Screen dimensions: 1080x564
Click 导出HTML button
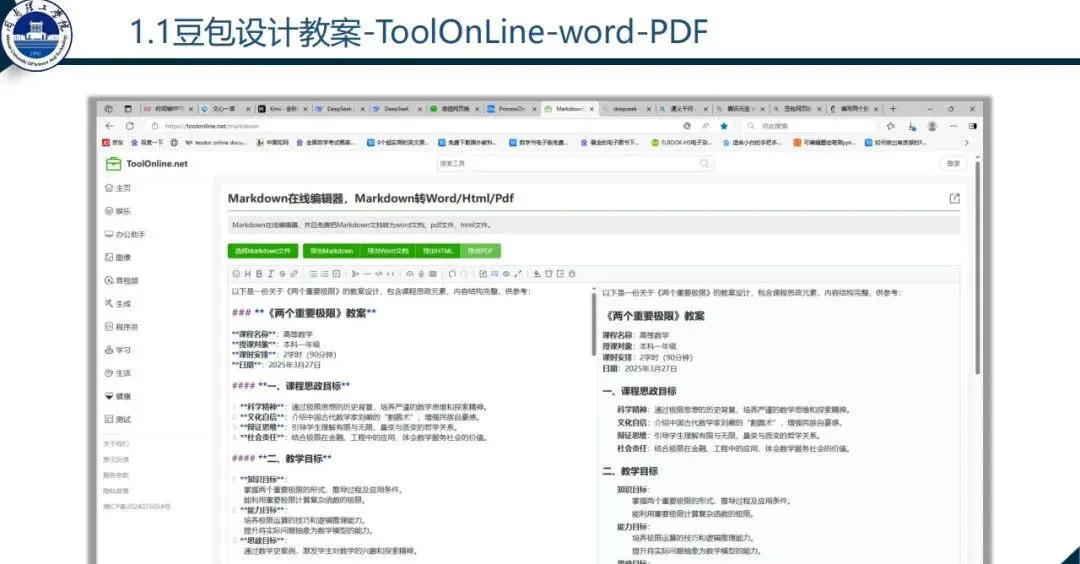coord(438,251)
